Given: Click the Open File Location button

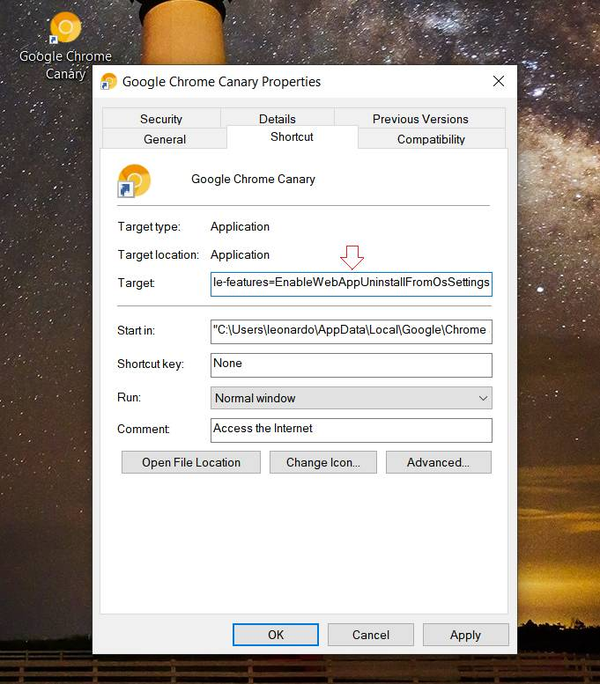Looking at the screenshot, I should (191, 462).
